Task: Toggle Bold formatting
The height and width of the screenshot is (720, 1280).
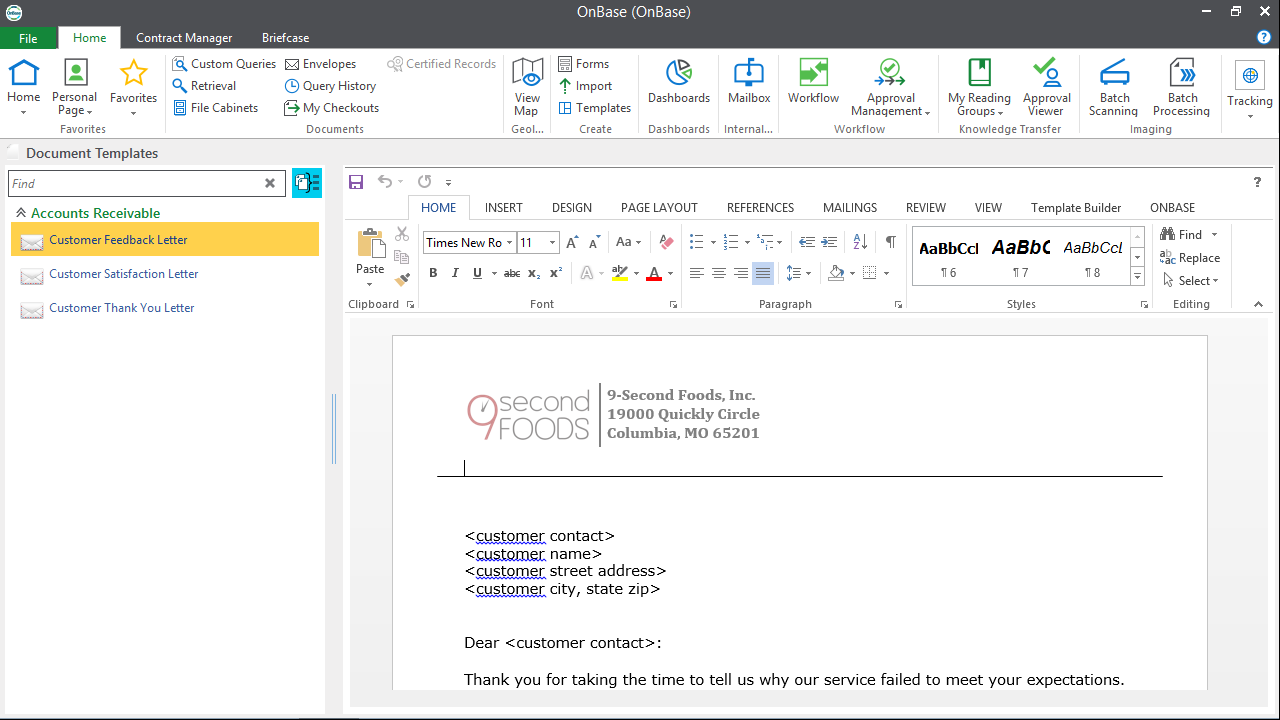Action: 433,273
